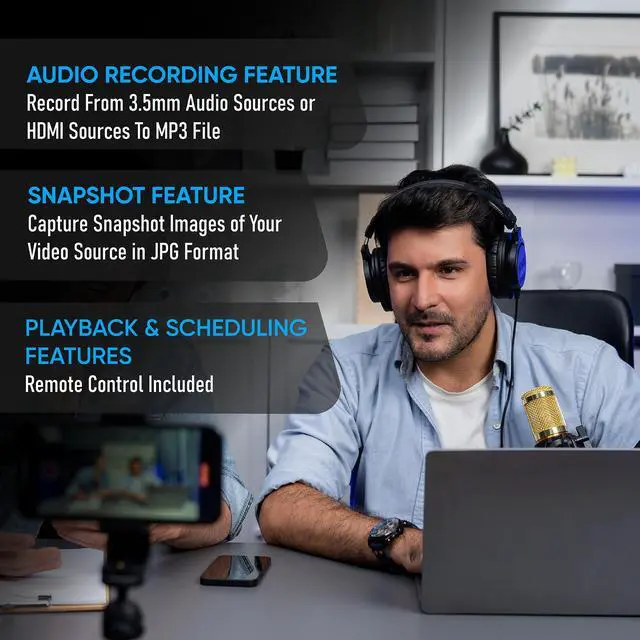Click the framed picture on the wall

click(567, 95)
